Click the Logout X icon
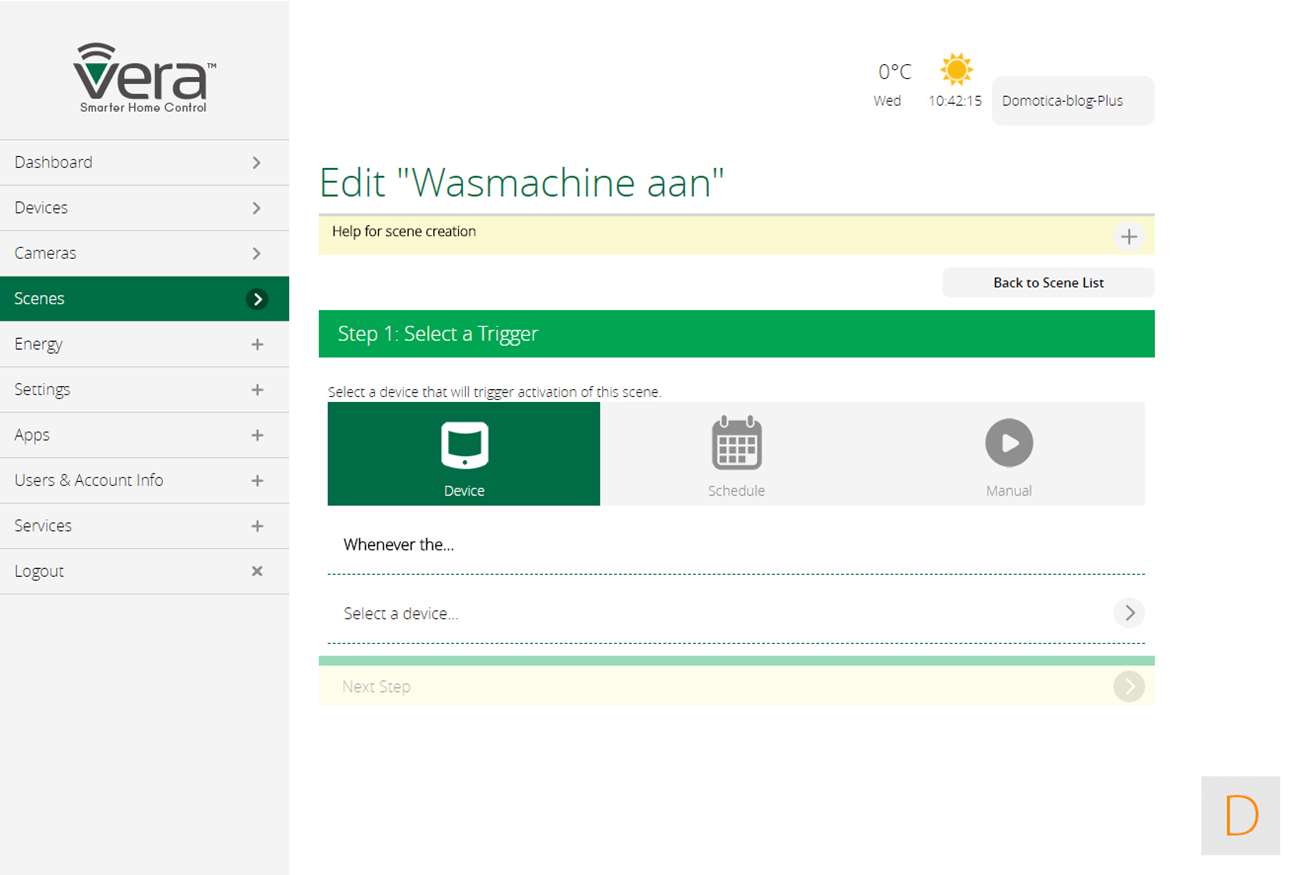1300x875 pixels. tap(257, 571)
